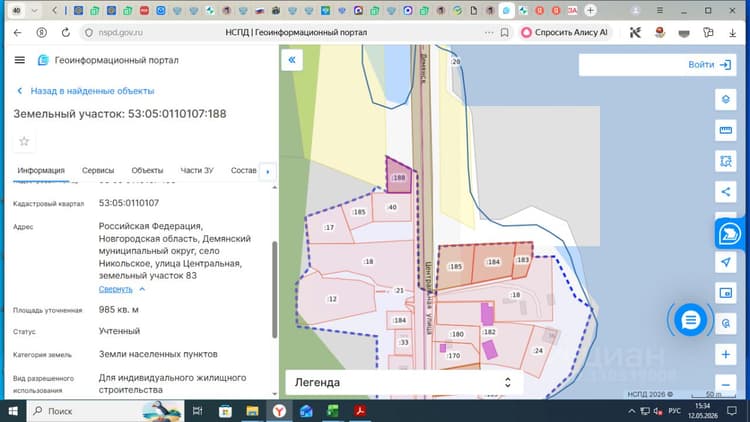The image size is (750, 422).
Task: Click the nspd.gov.ru address field
Action: pyautogui.click(x=121, y=33)
